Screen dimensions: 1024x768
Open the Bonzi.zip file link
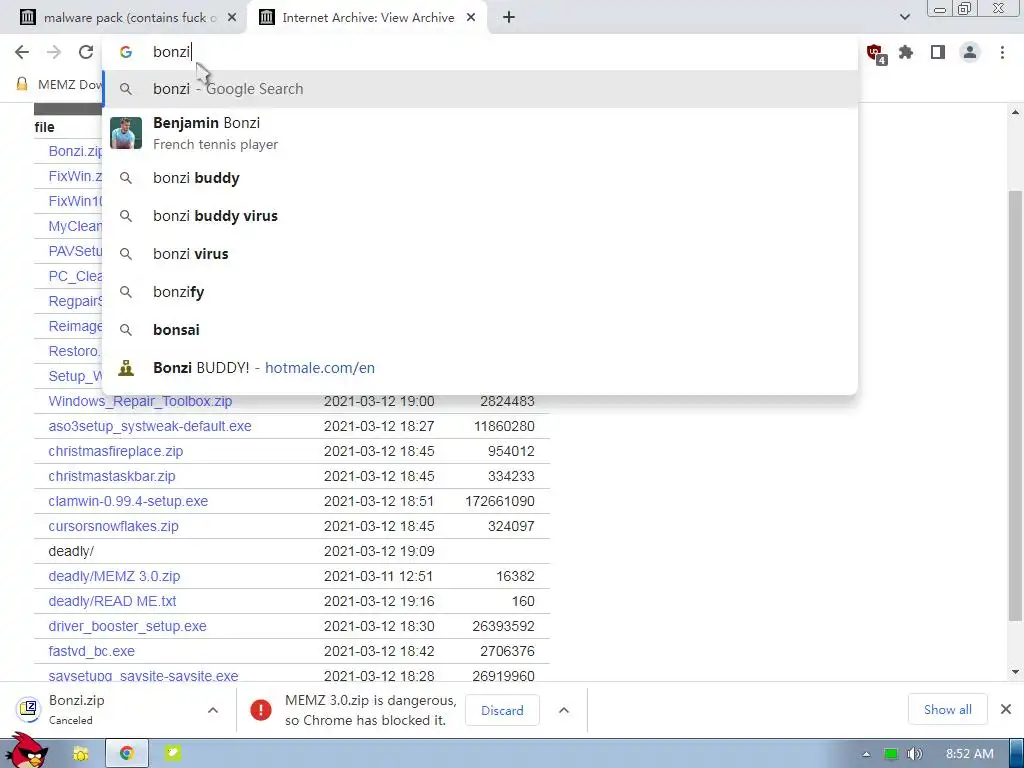[x=75, y=152]
